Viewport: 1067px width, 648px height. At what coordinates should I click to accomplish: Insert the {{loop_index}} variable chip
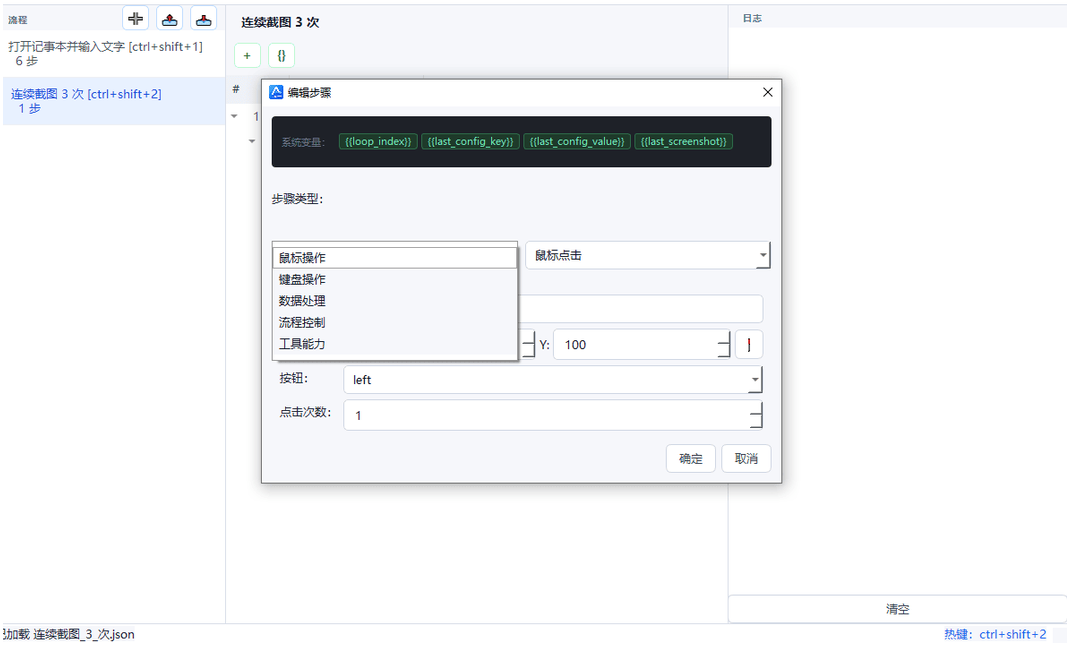378,142
